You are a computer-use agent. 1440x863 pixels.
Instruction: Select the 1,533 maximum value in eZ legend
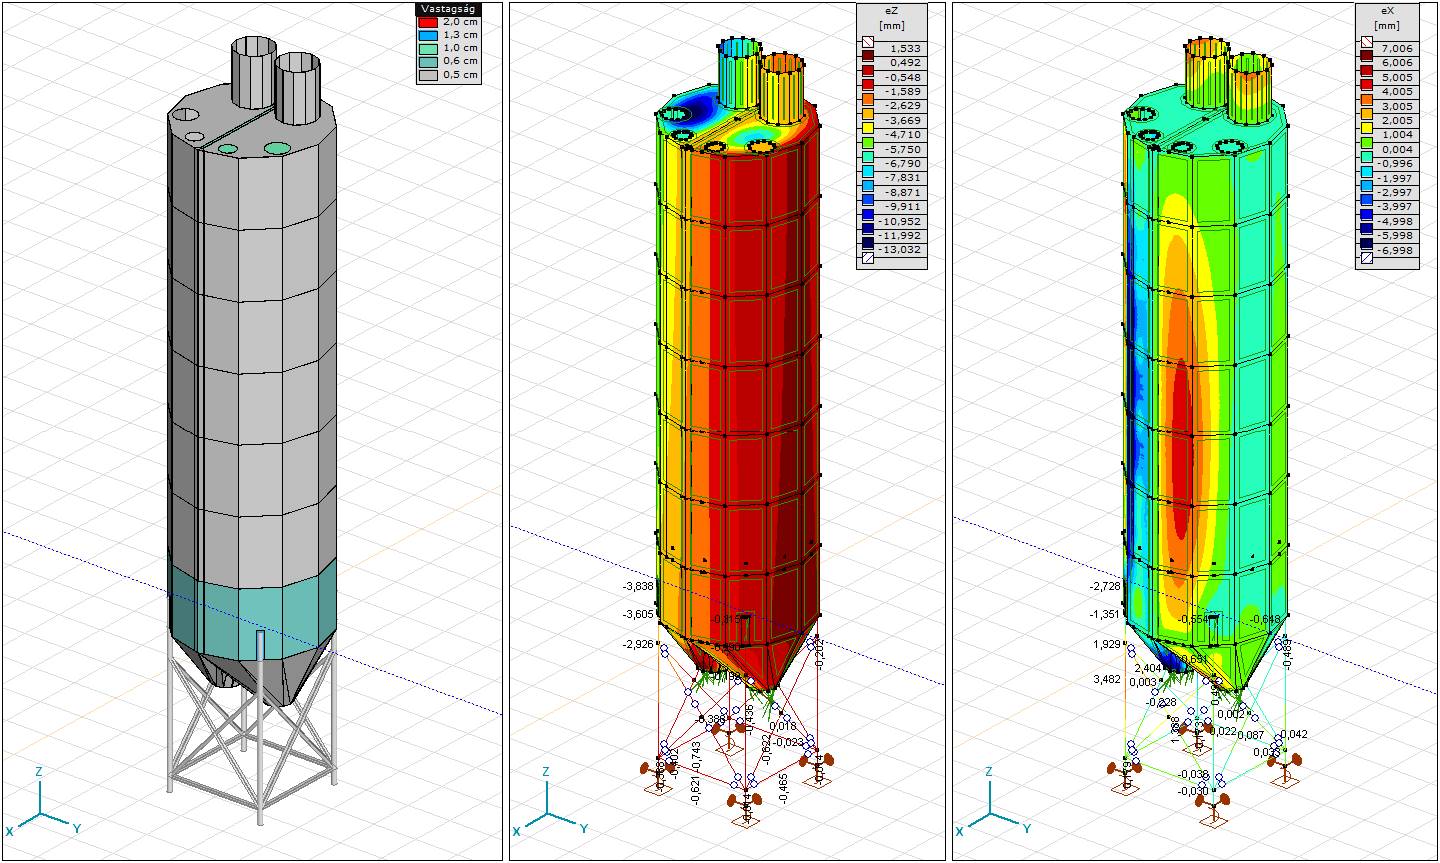pyautogui.click(x=904, y=48)
